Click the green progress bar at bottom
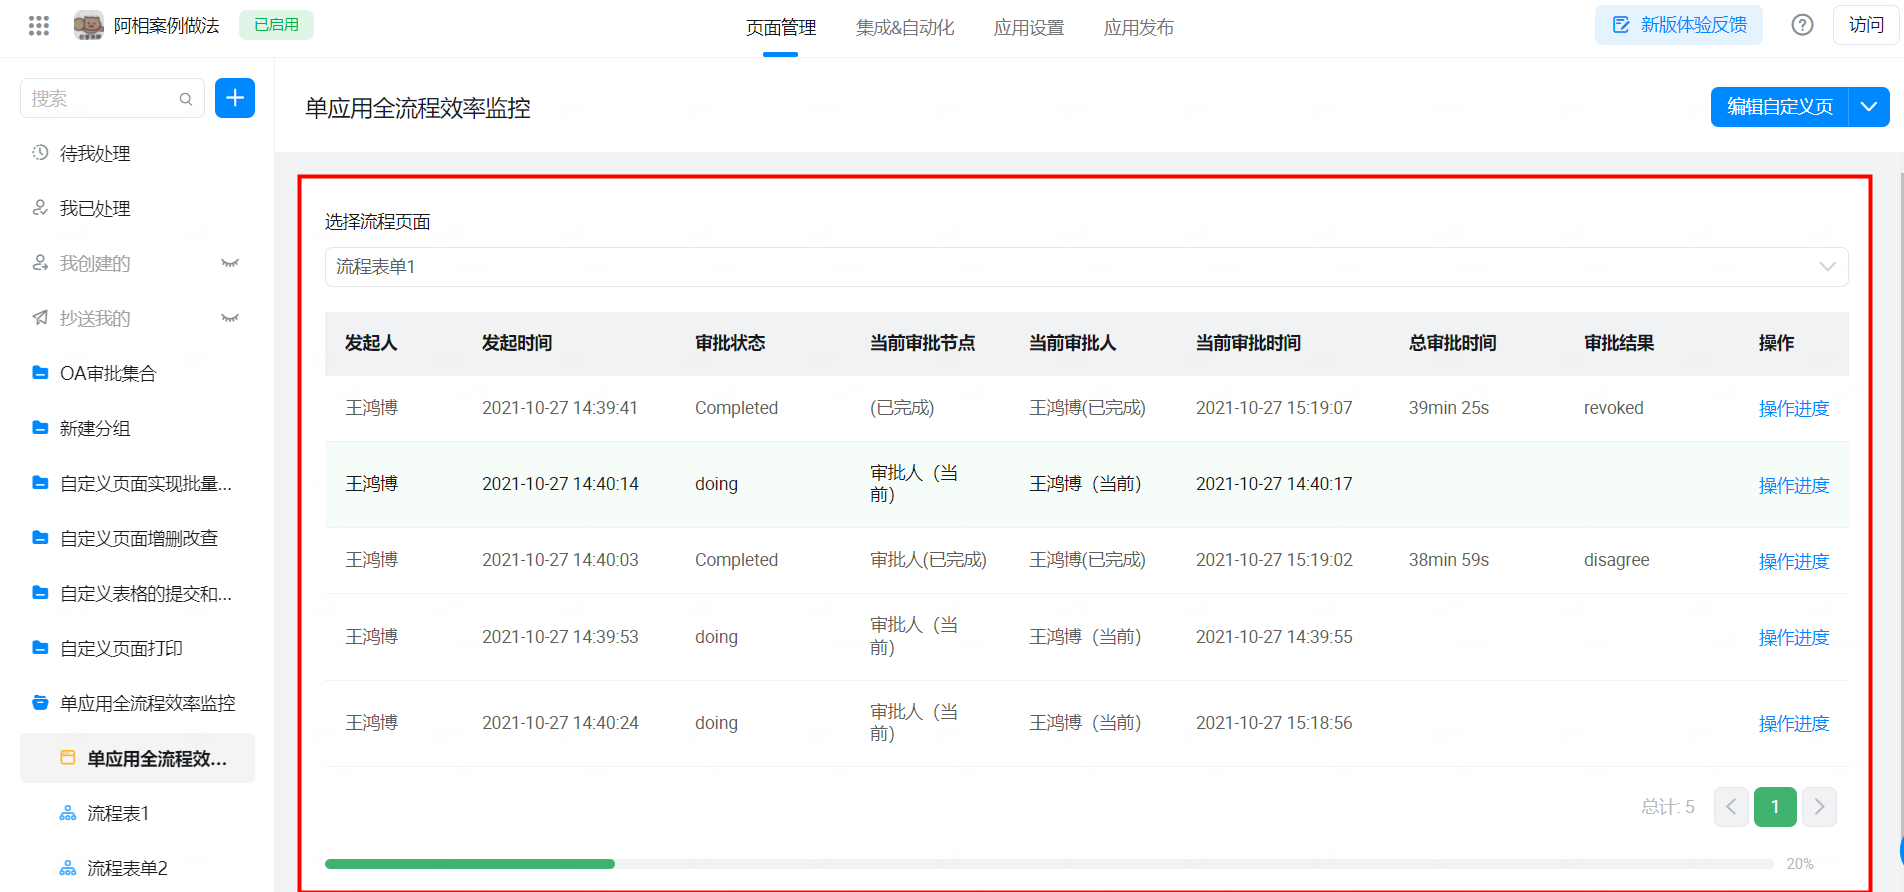The width and height of the screenshot is (1904, 892). (x=470, y=864)
